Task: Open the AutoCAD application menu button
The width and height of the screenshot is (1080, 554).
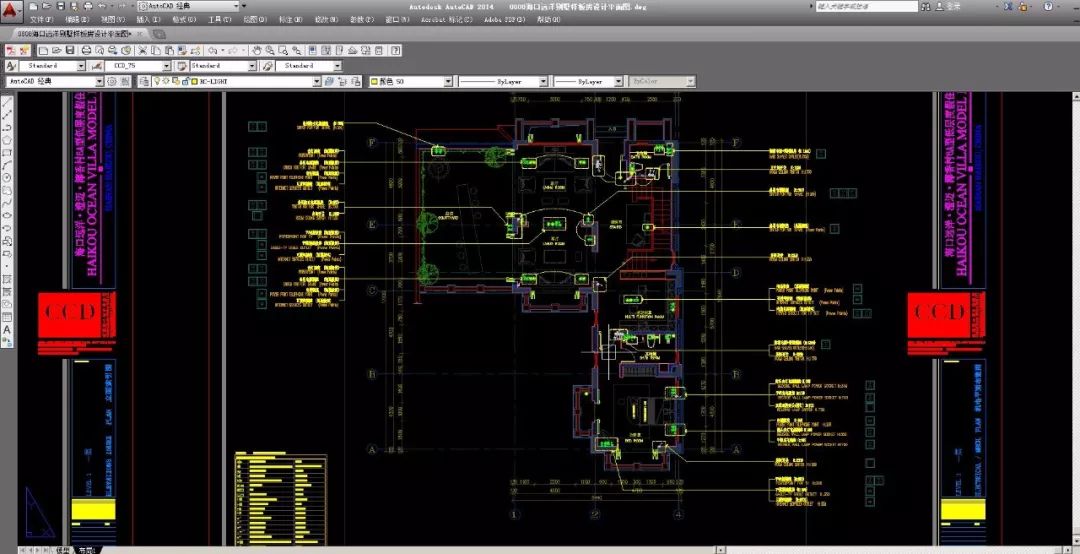Action: 9,7
